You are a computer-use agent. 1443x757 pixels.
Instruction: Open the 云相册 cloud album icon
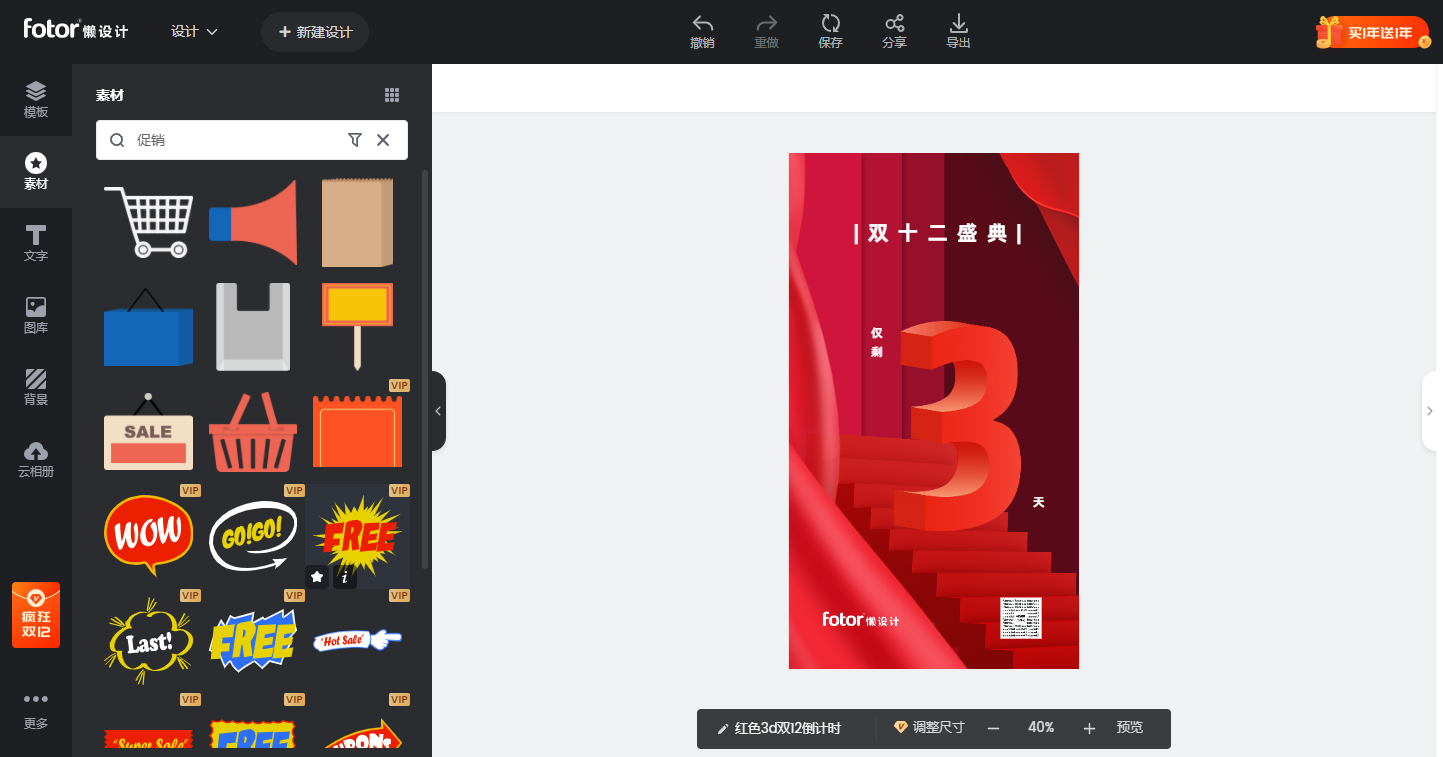point(36,459)
